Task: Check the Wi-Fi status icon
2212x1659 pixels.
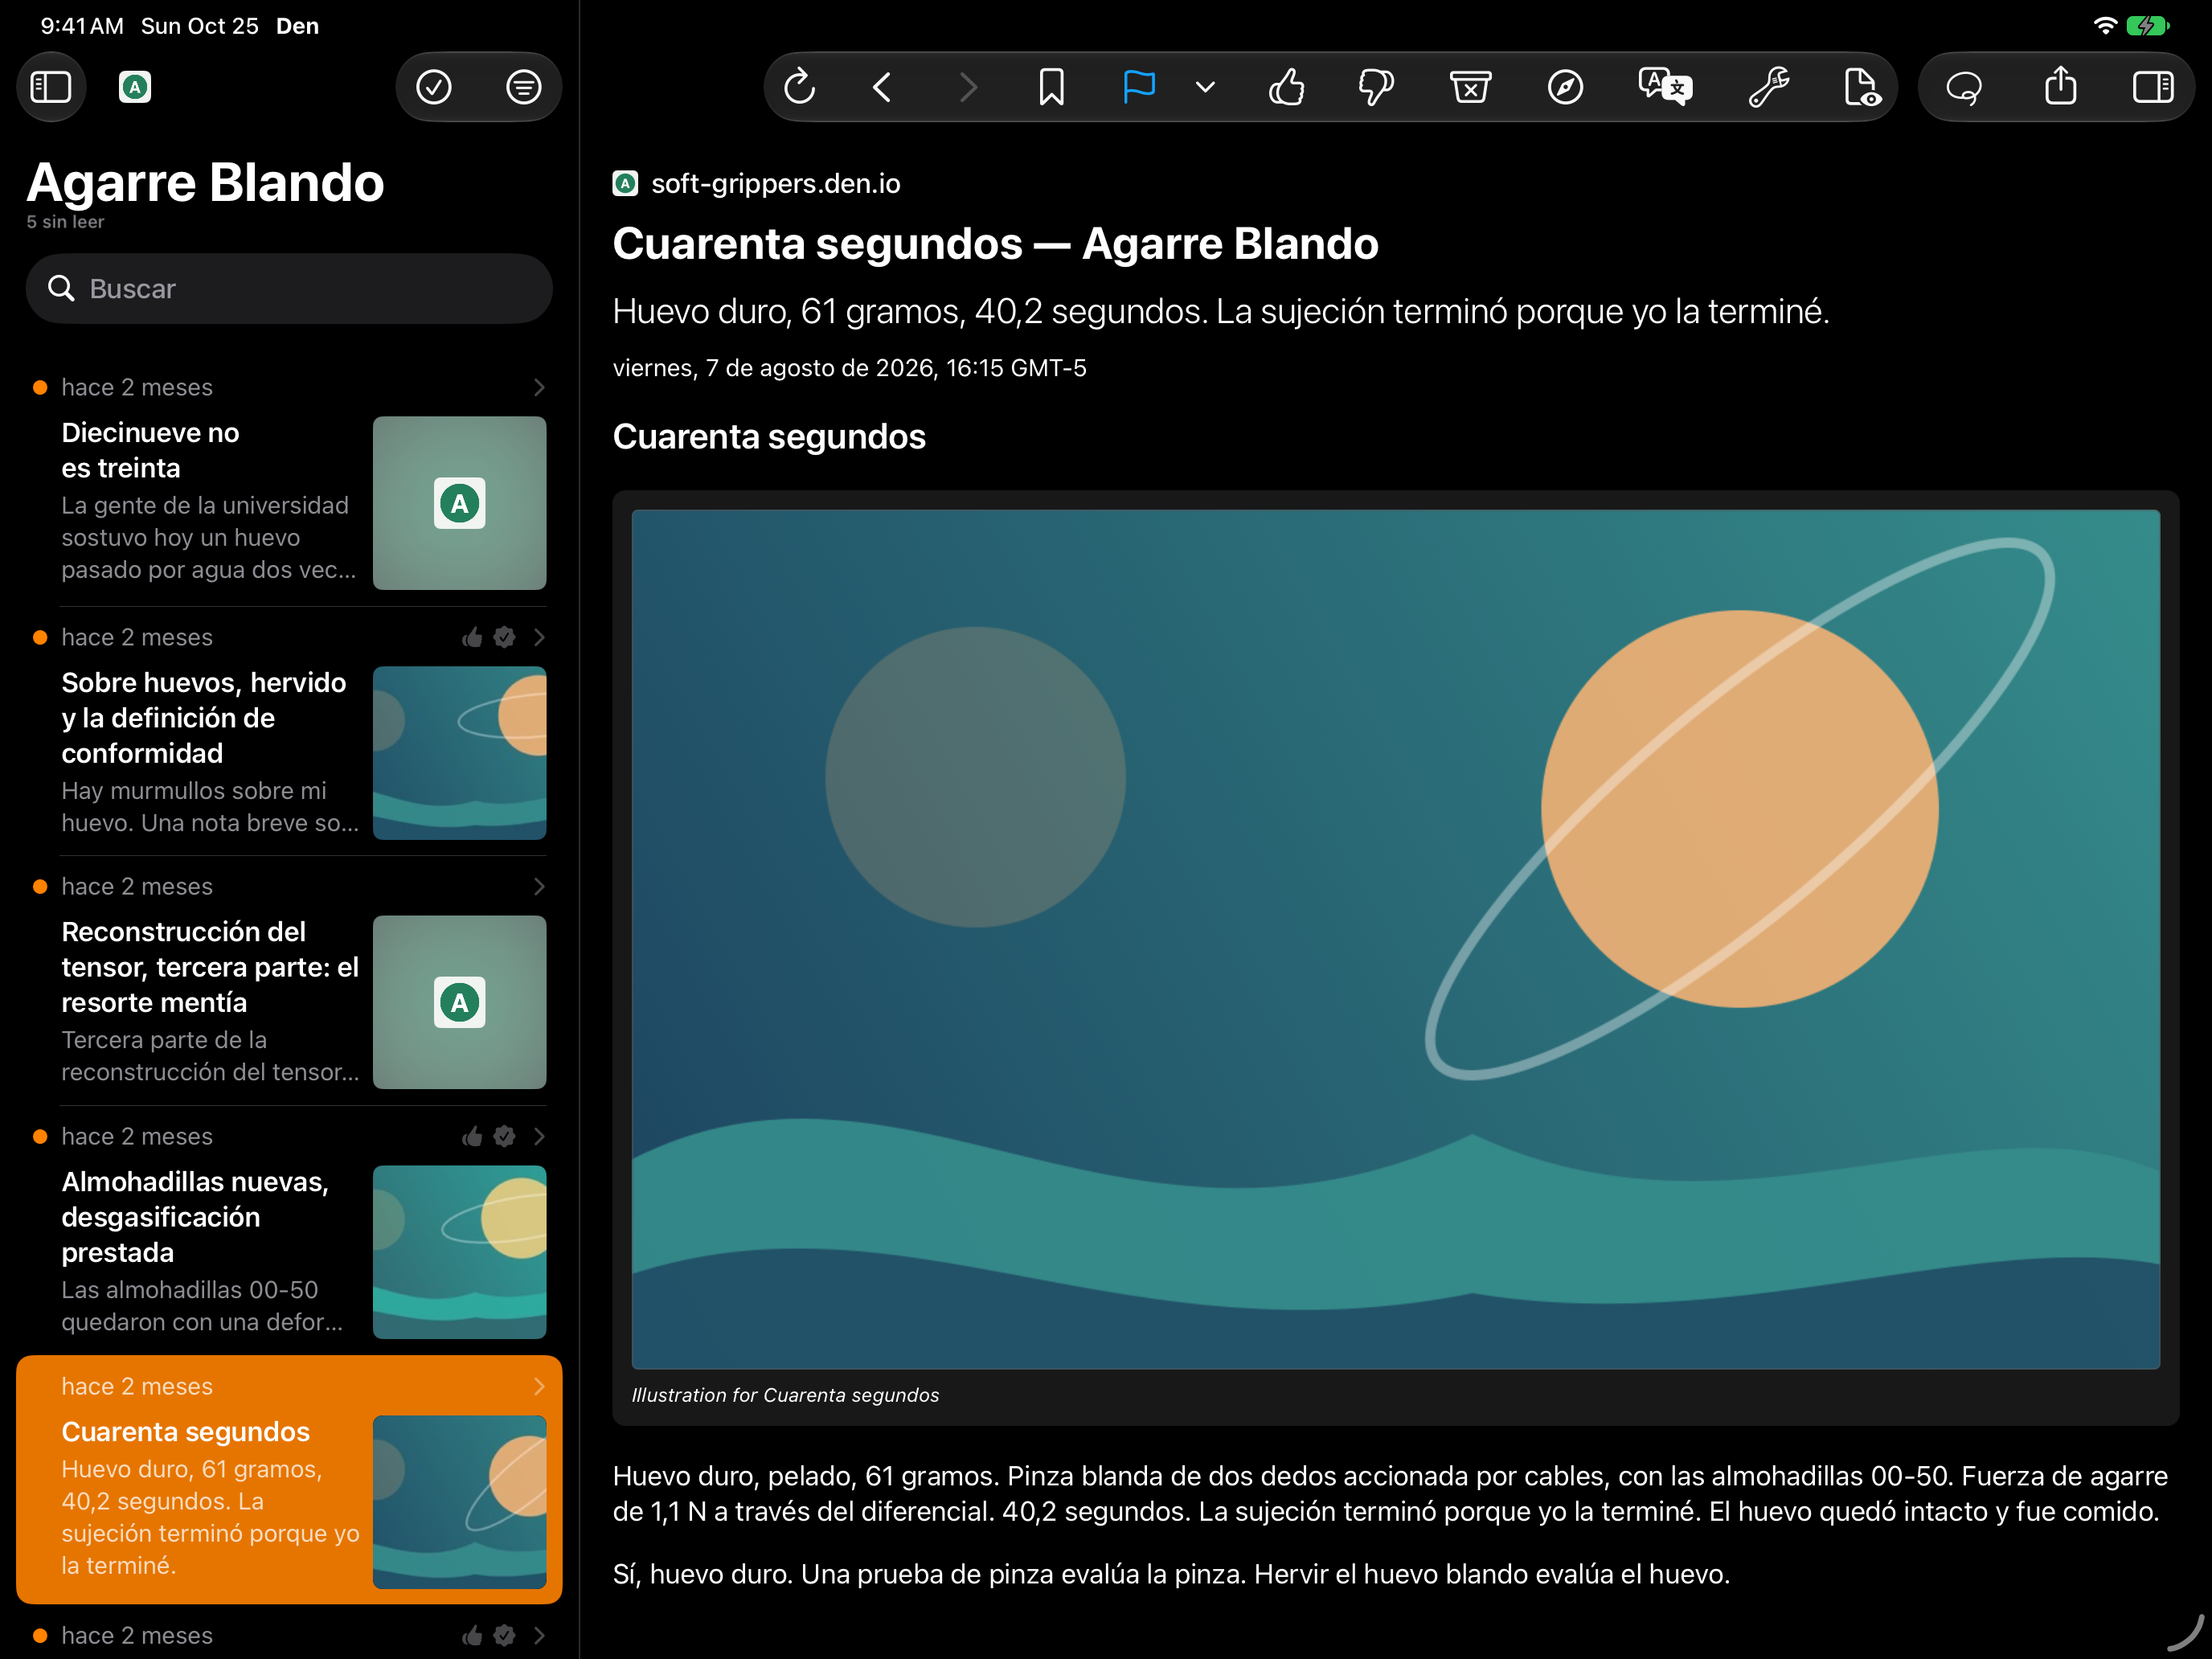Action: (2104, 26)
